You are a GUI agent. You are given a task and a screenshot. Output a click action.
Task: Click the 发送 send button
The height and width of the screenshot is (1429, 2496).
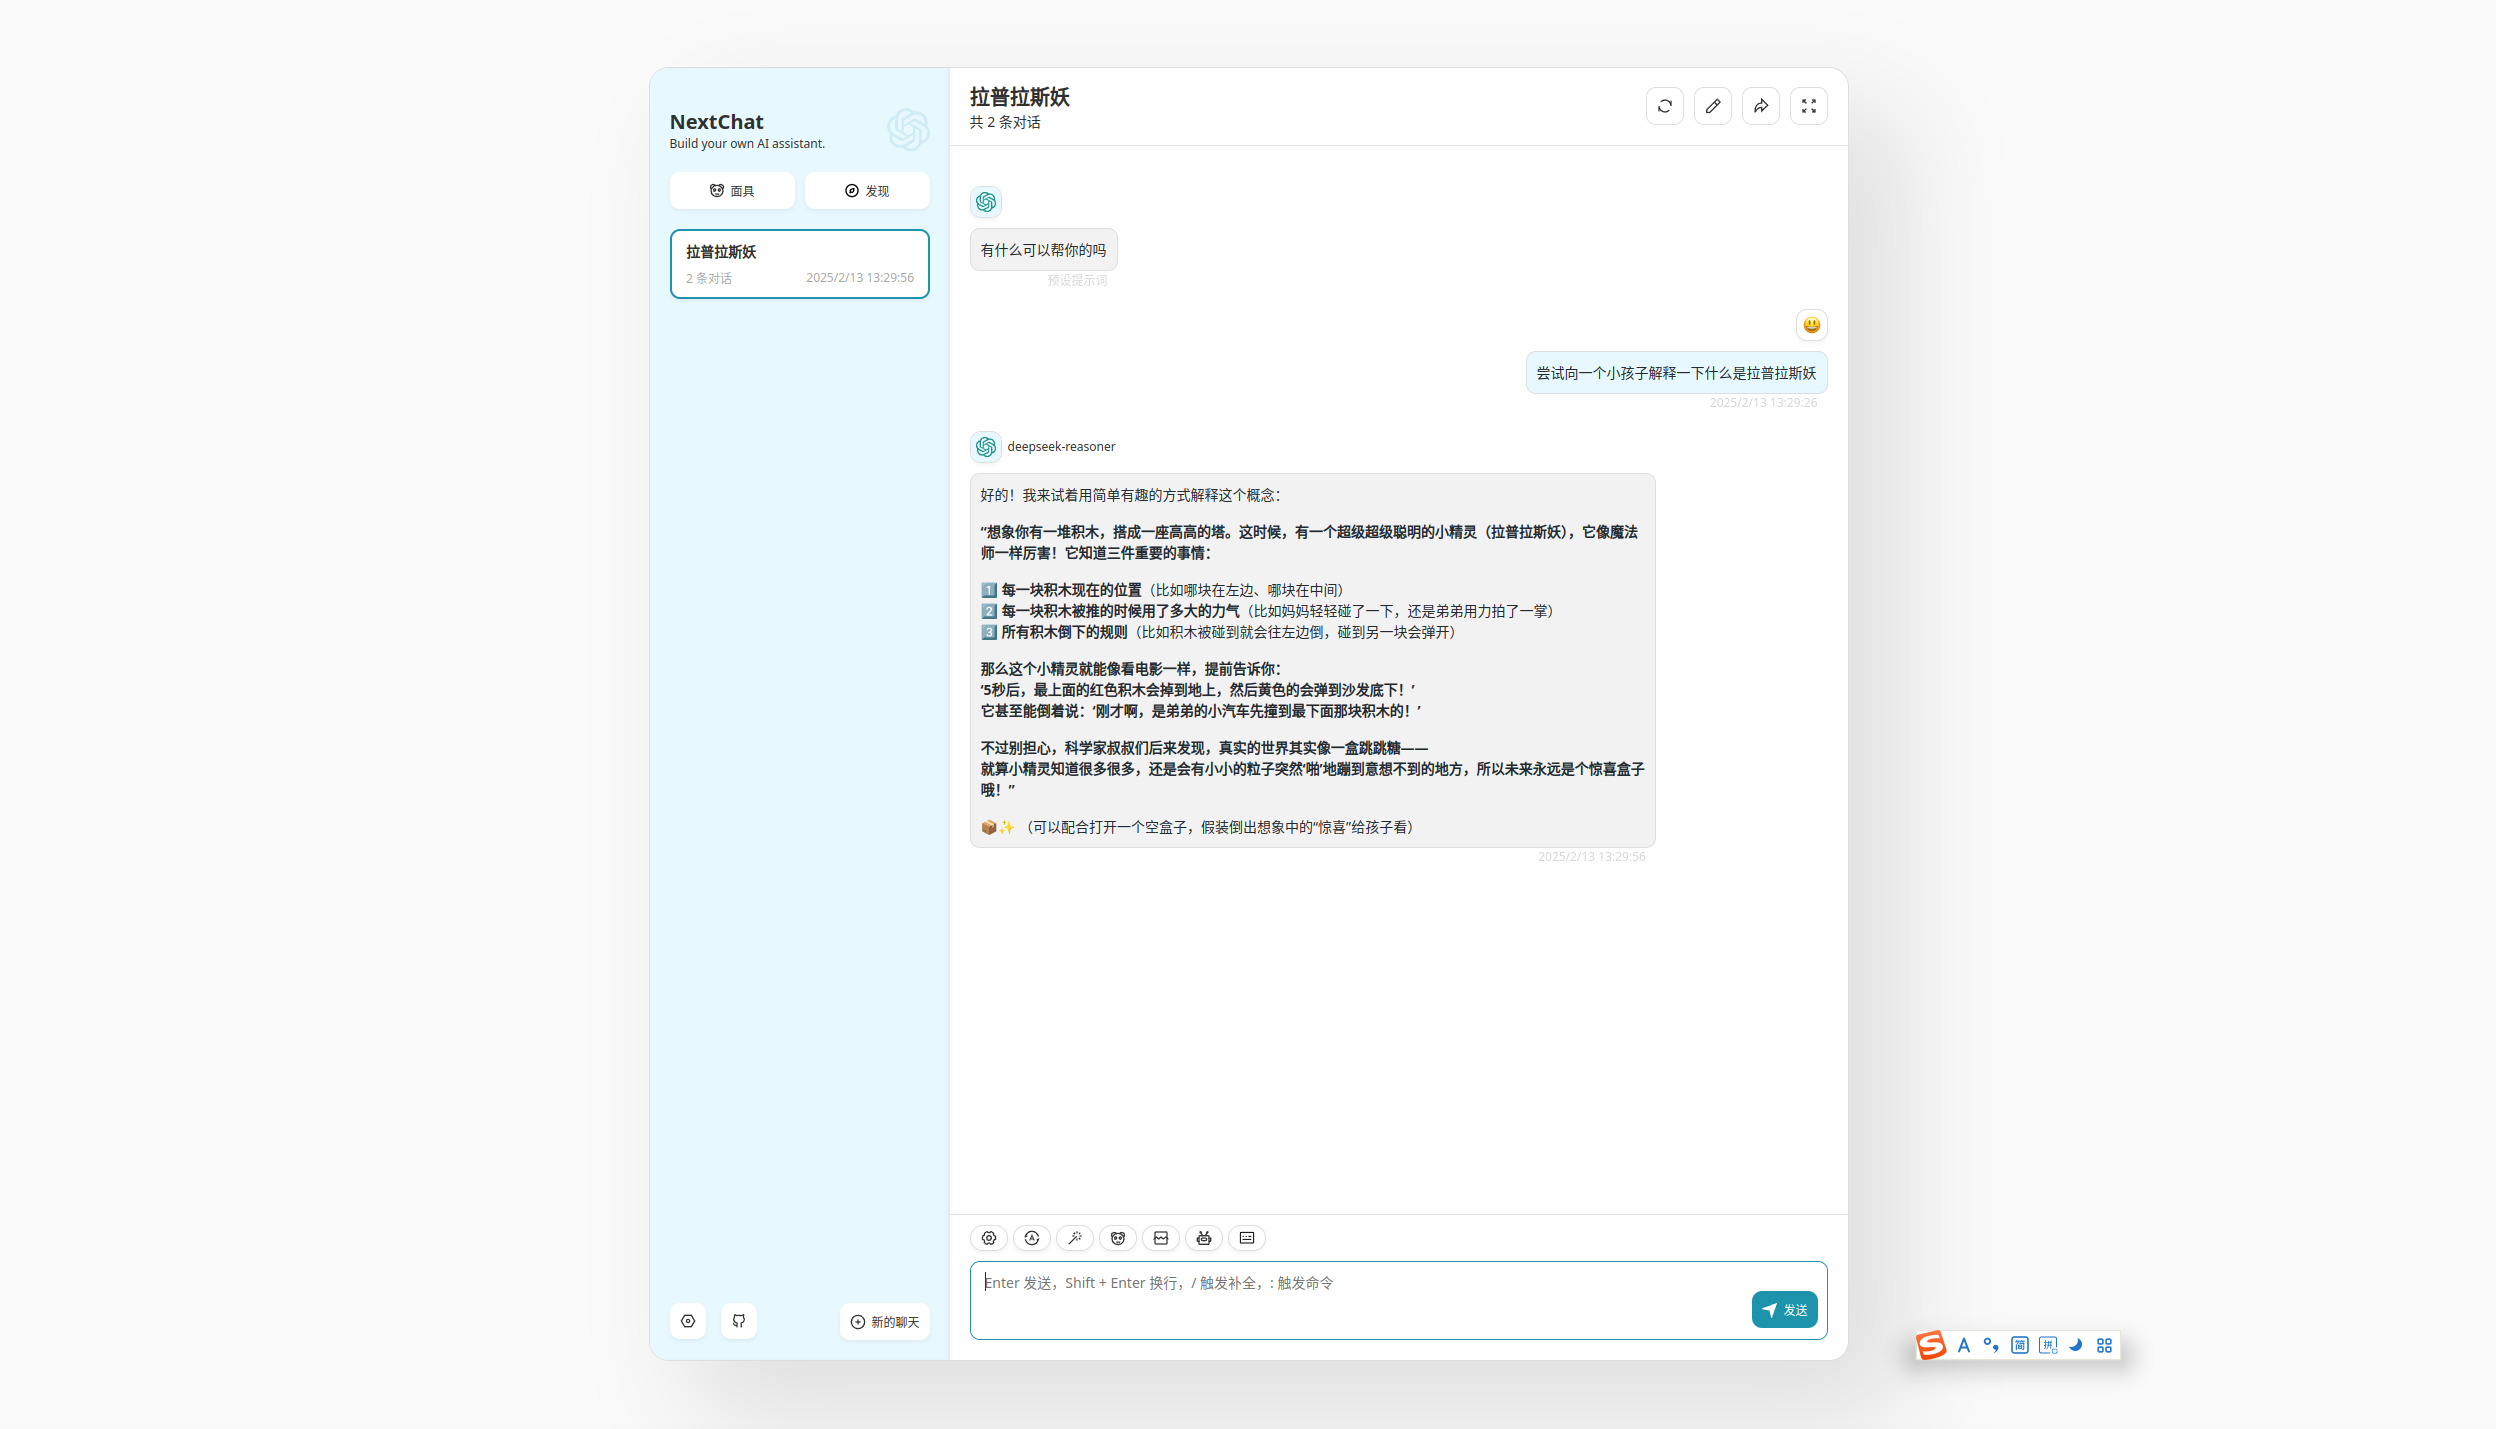1784,1310
